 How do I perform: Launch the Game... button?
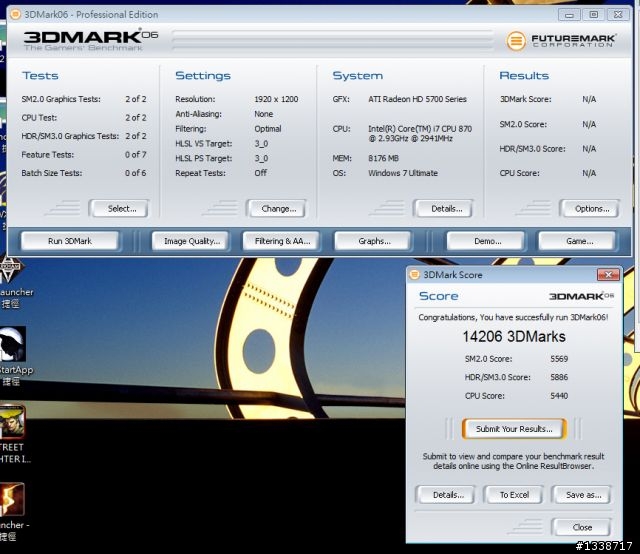point(577,241)
